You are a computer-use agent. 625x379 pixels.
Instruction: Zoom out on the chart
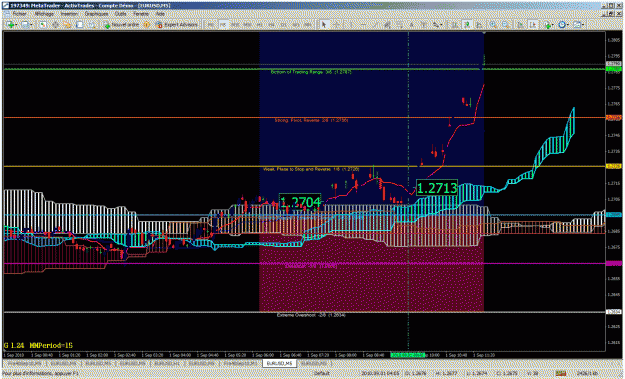click(x=505, y=25)
